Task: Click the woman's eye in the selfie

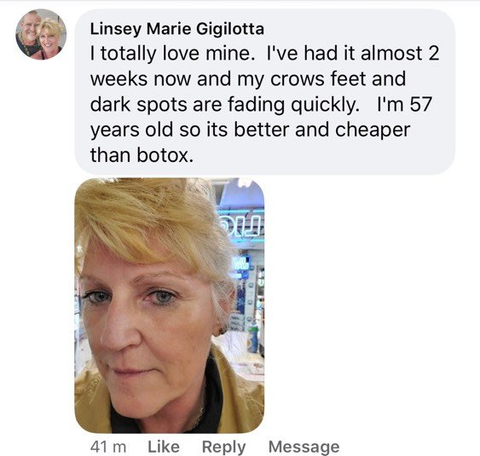Action: [x=162, y=296]
